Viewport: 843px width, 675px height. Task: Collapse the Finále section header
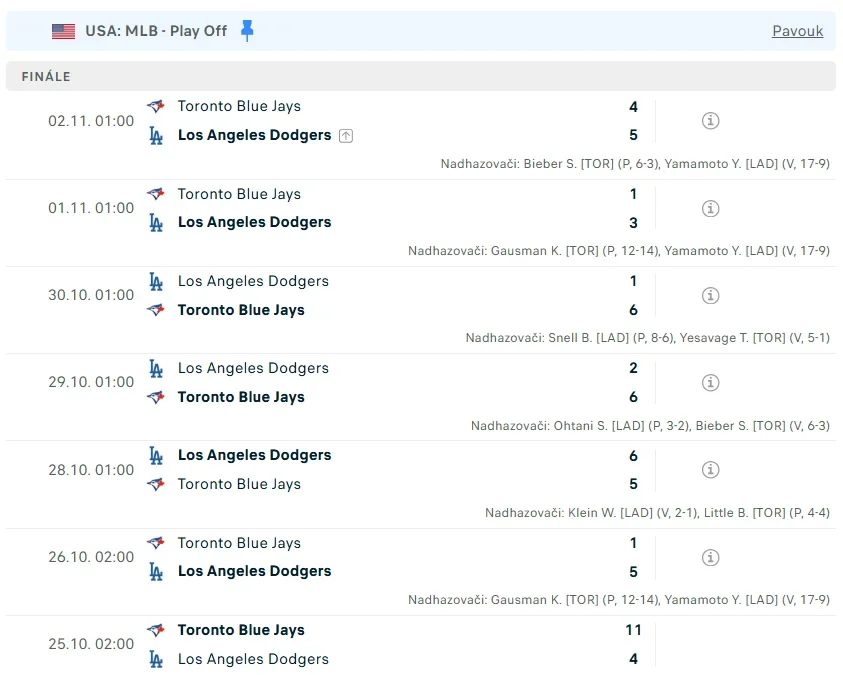point(420,77)
